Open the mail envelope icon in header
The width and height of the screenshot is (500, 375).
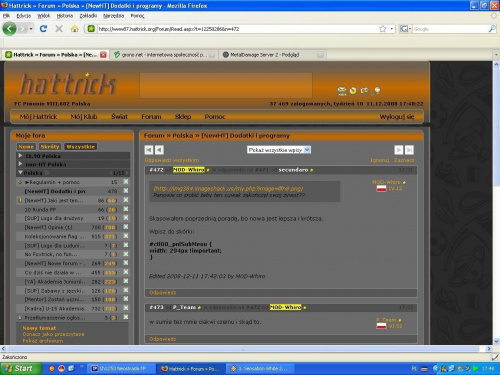click(342, 91)
